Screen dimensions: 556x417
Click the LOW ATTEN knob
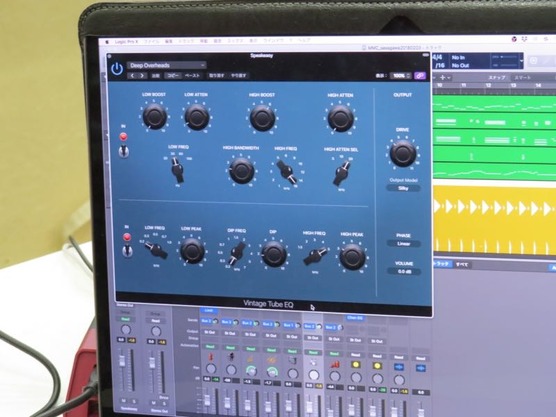pyautogui.click(x=197, y=117)
